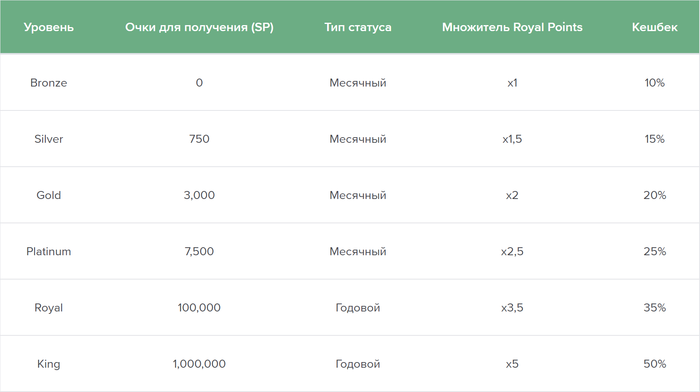Screen dimensions: 700x392
Task: Select the x3,5 multiplier cell
Action: click(512, 308)
